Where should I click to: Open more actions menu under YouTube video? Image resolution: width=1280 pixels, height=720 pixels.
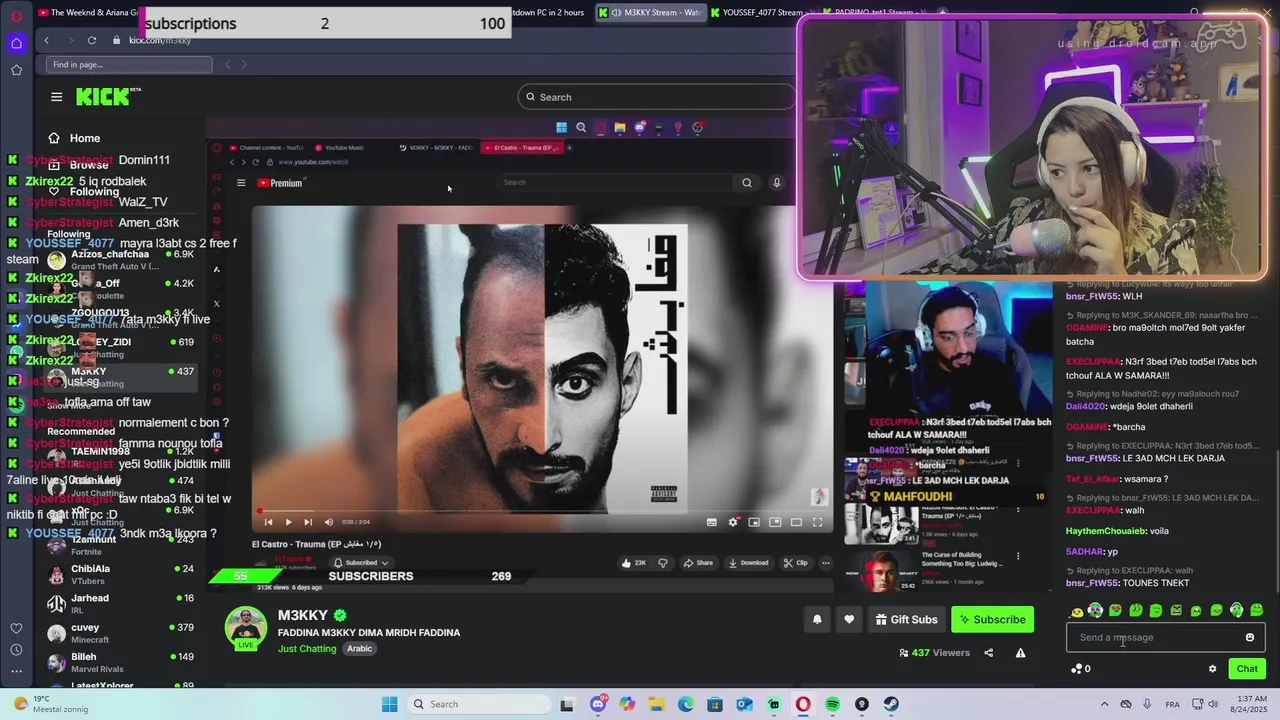(x=825, y=563)
